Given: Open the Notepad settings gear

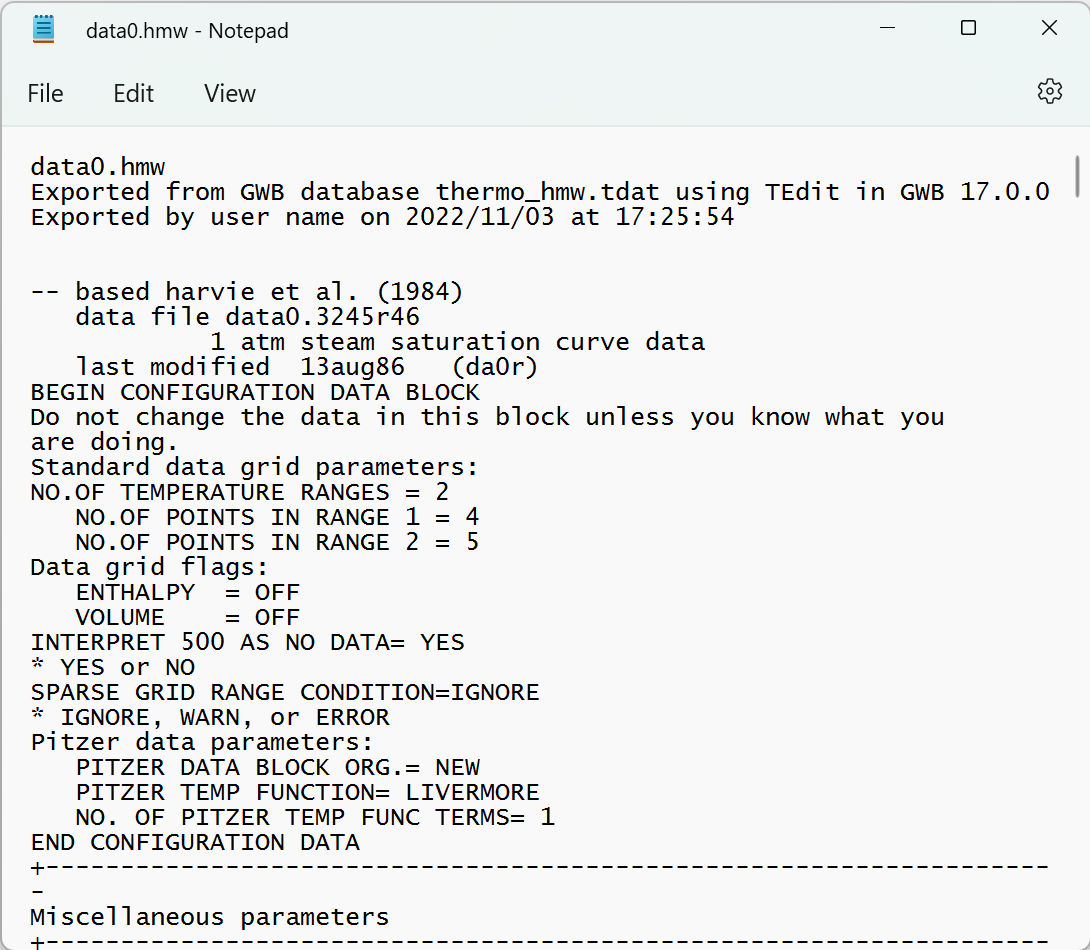Looking at the screenshot, I should 1049,91.
